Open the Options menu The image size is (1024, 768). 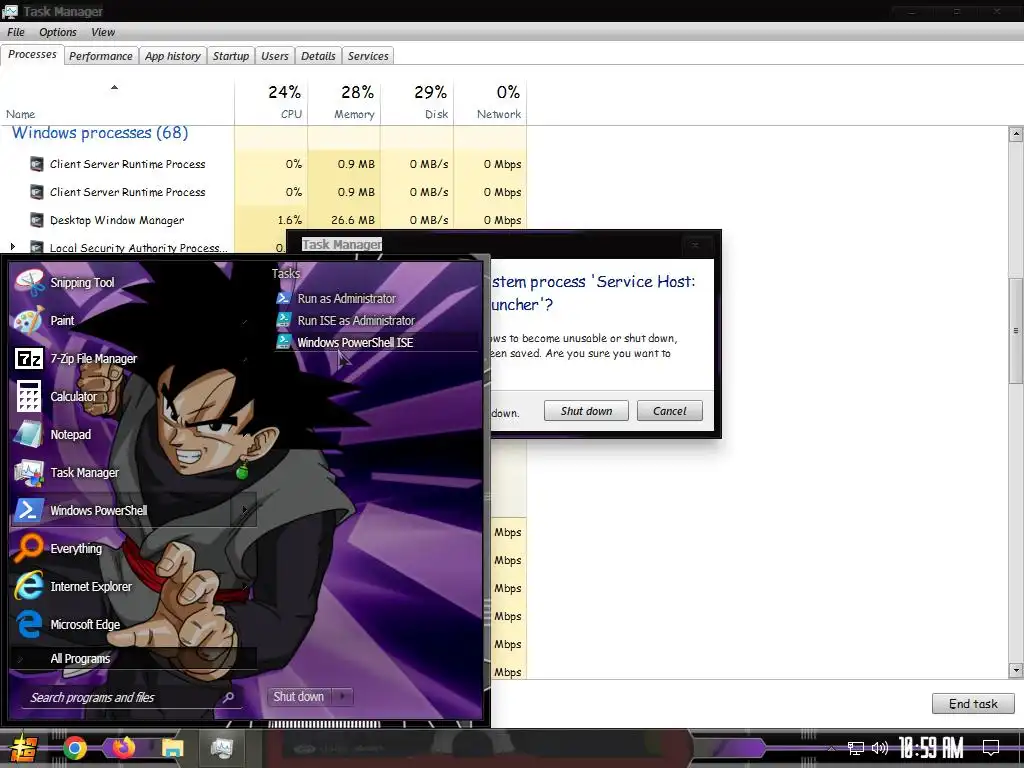(57, 32)
